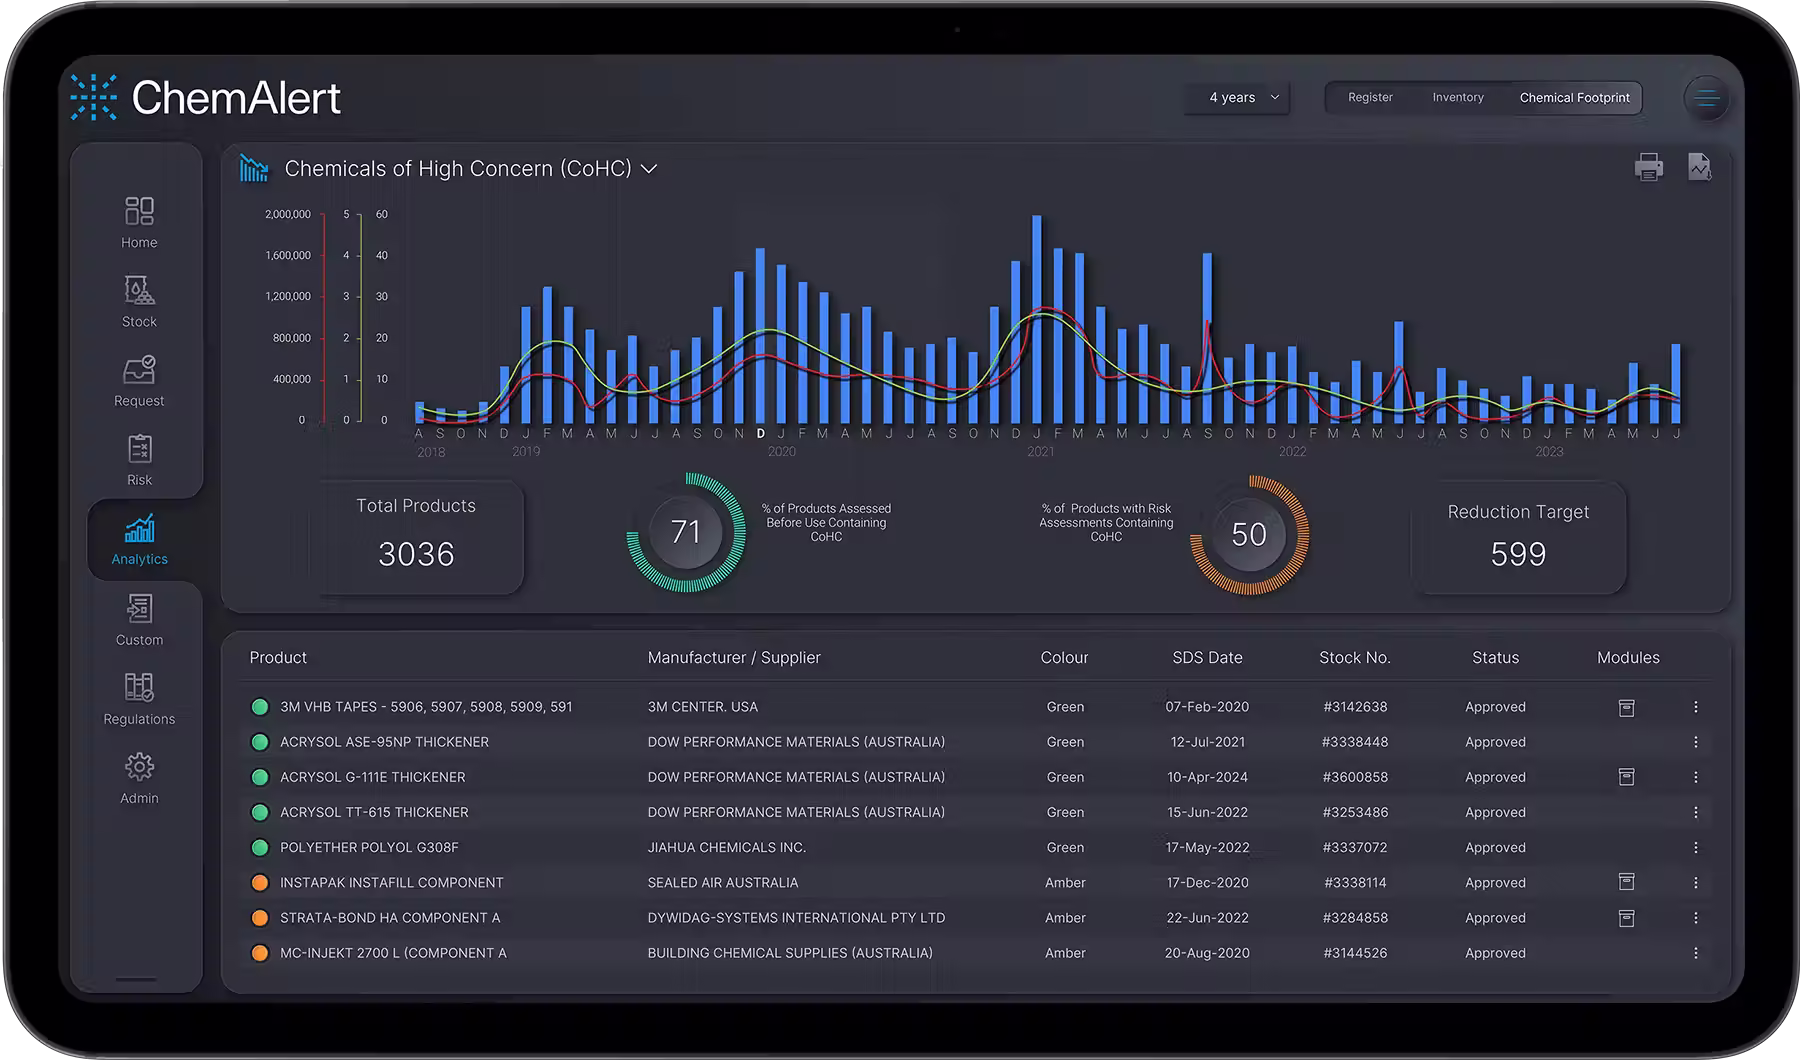Click the Modules column header
The width and height of the screenshot is (1800, 1060).
pos(1628,657)
